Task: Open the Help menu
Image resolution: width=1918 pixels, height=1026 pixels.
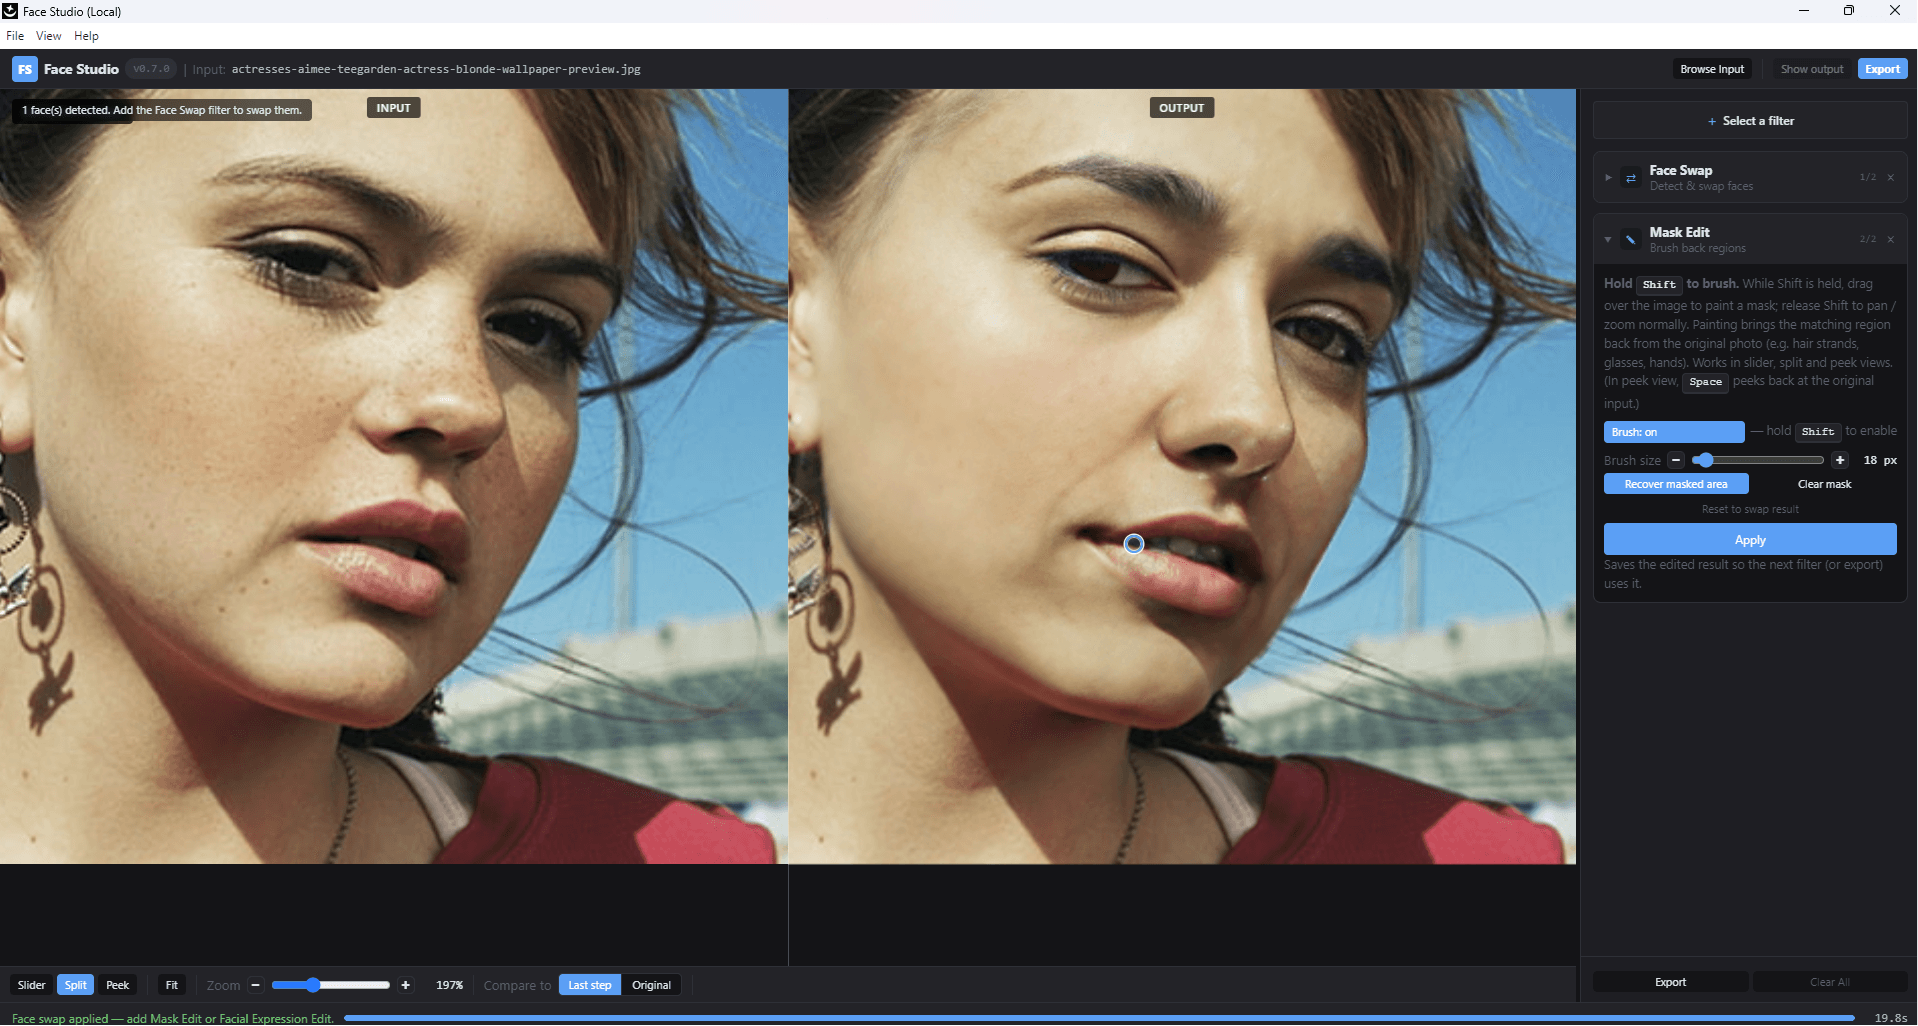Action: (87, 36)
